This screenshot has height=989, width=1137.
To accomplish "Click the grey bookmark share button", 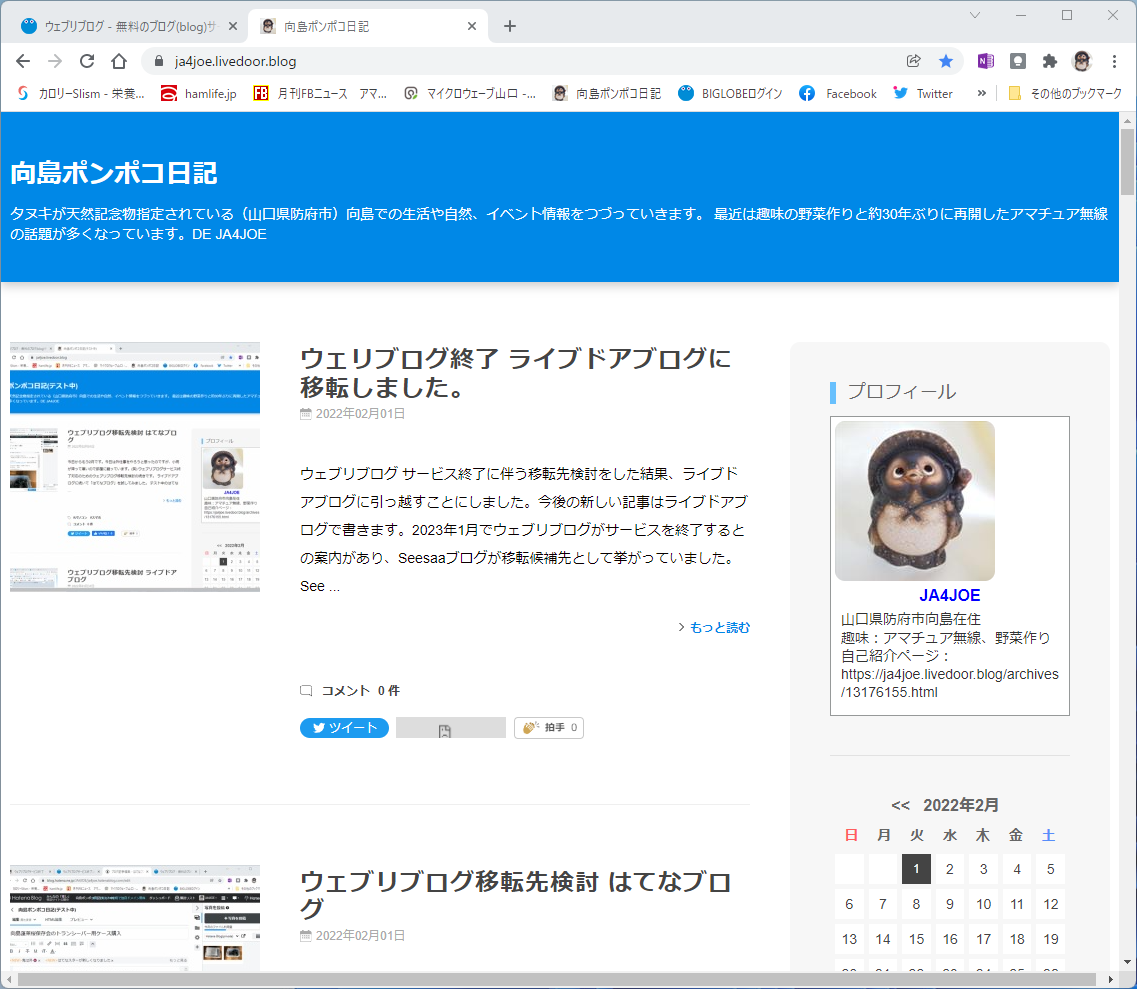I will (451, 728).
